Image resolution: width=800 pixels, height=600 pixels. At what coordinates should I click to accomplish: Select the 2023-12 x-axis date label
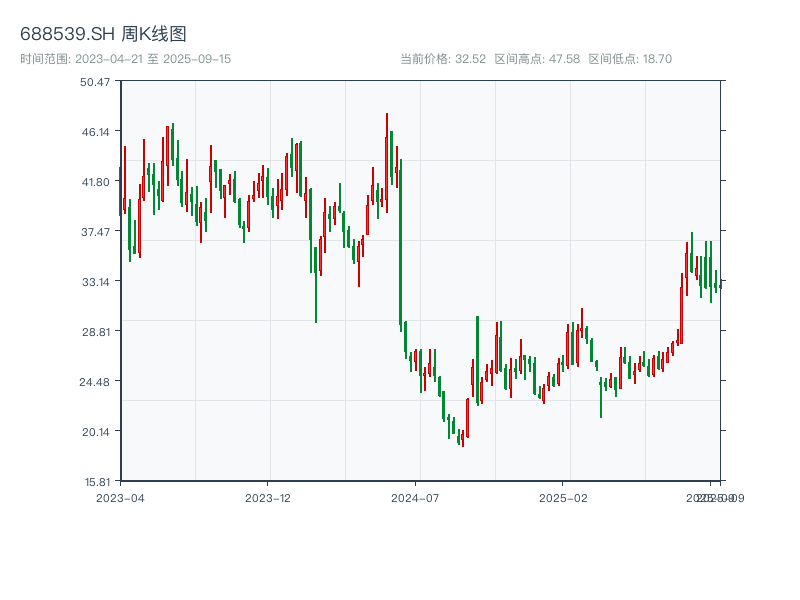tap(268, 497)
